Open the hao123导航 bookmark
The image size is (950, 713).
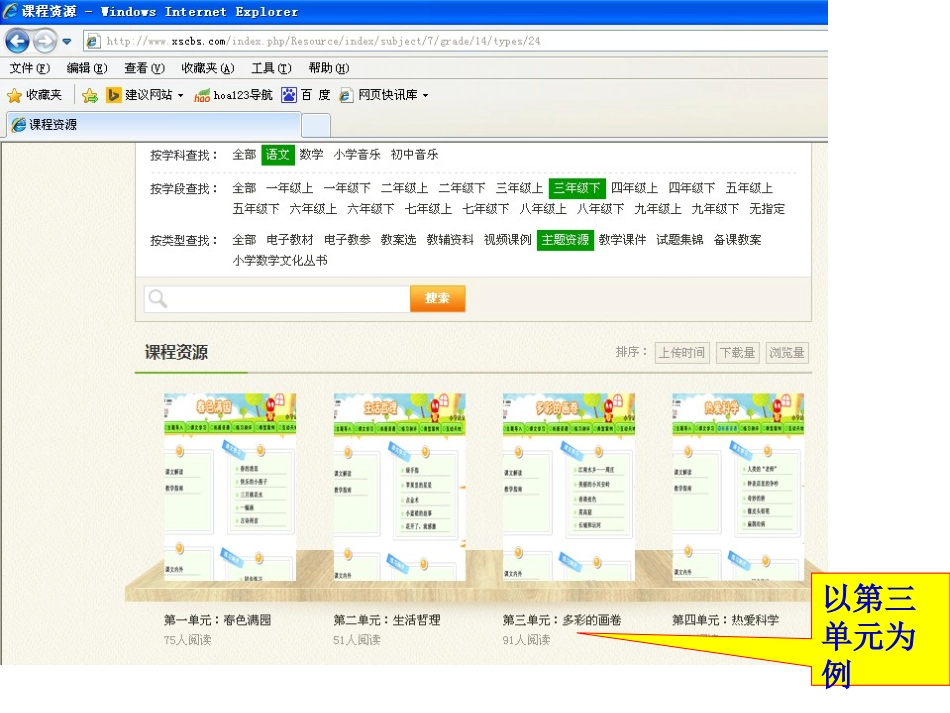coord(233,95)
